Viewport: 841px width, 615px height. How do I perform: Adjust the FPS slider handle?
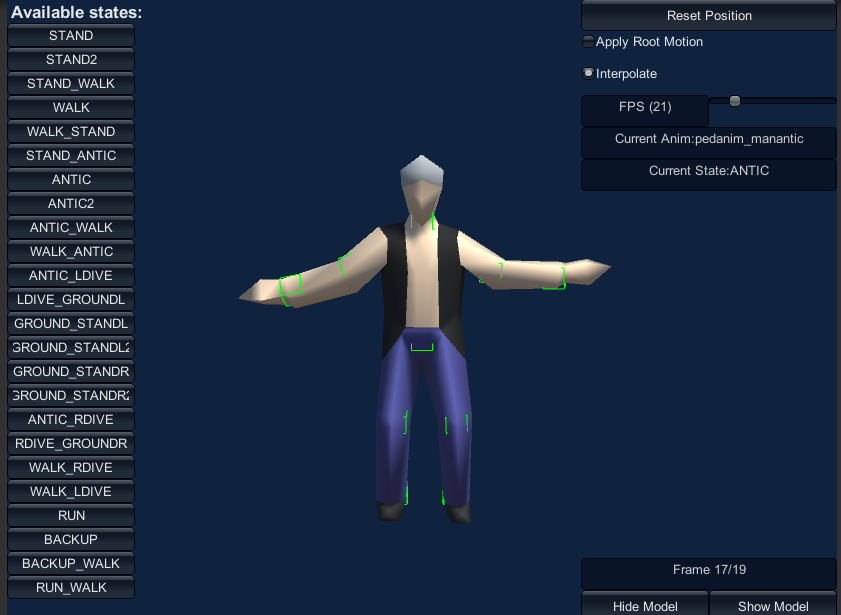(735, 101)
